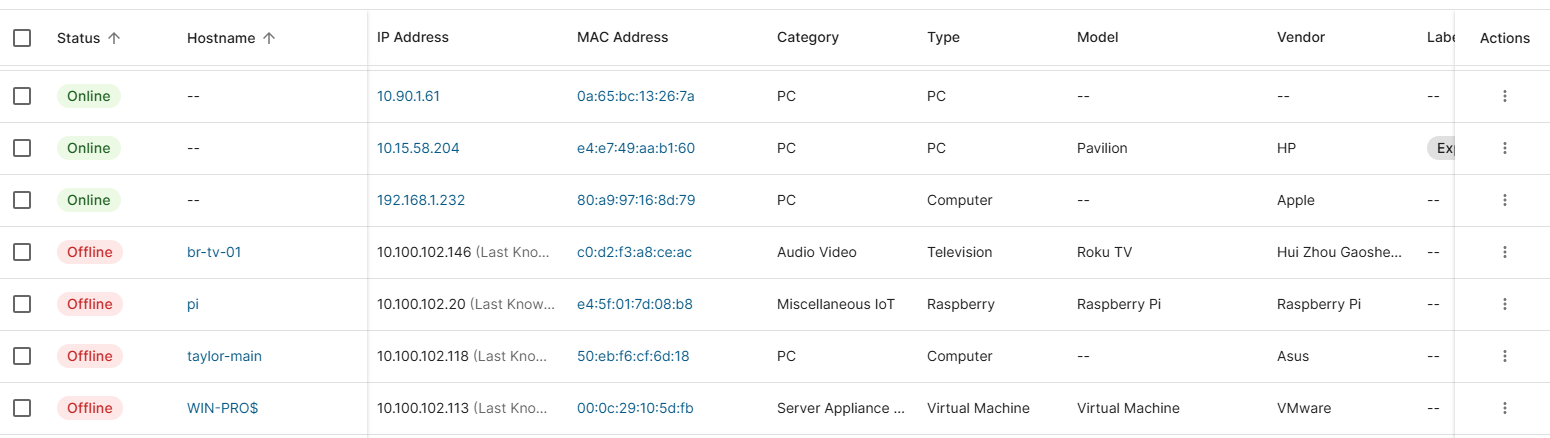Click the Vendor column header
Screen dimensions: 1550x438
(1300, 38)
